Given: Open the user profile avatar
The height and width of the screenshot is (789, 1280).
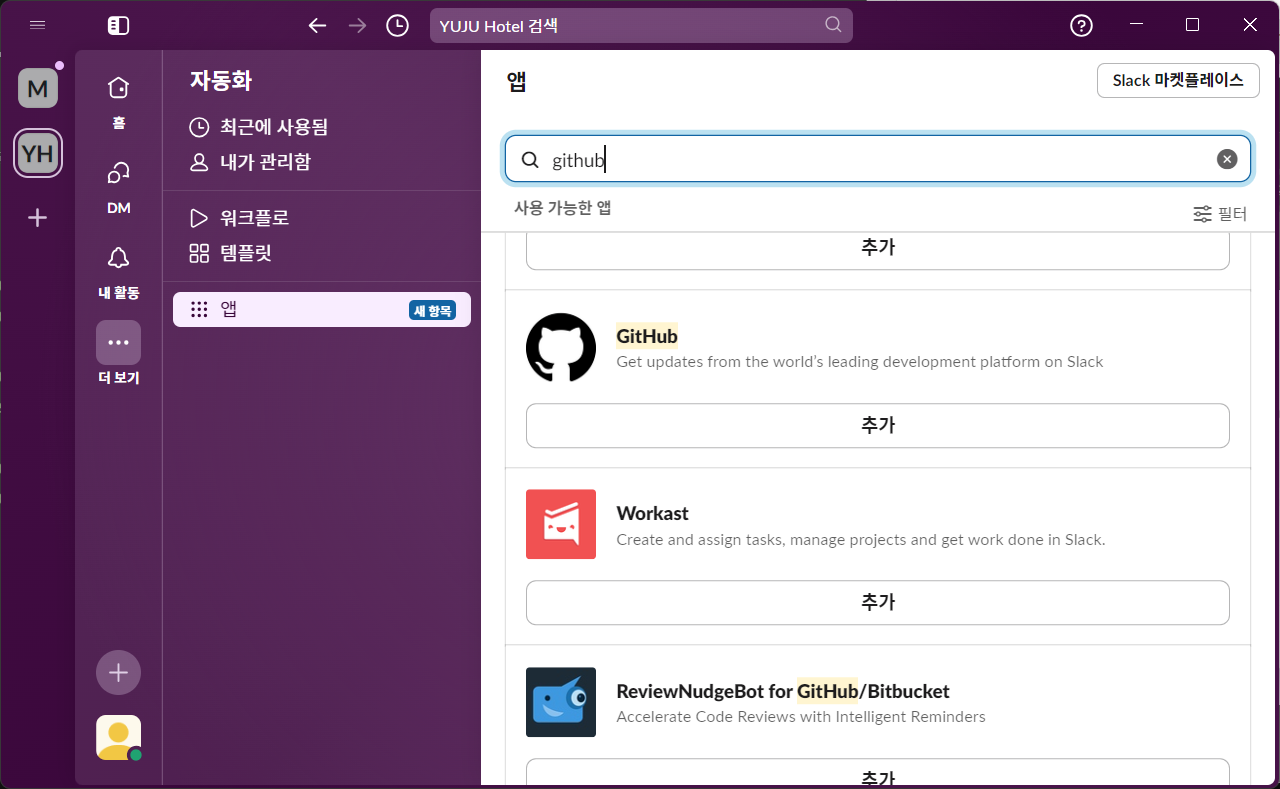Looking at the screenshot, I should (118, 738).
